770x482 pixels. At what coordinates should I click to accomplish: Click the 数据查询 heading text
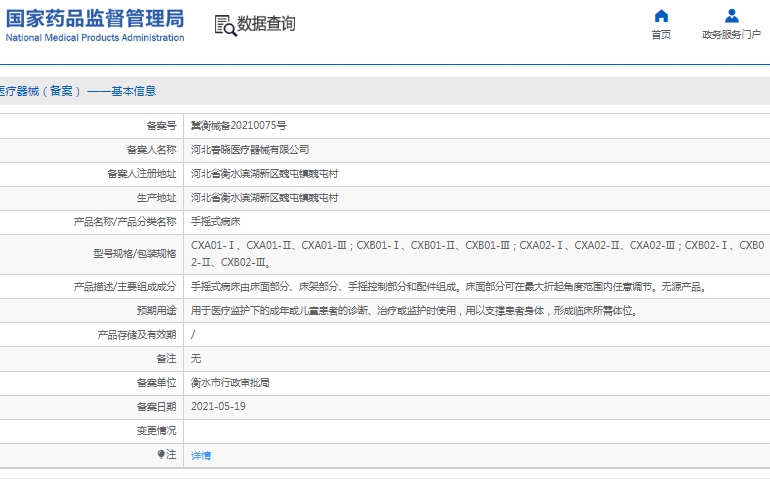[266, 24]
